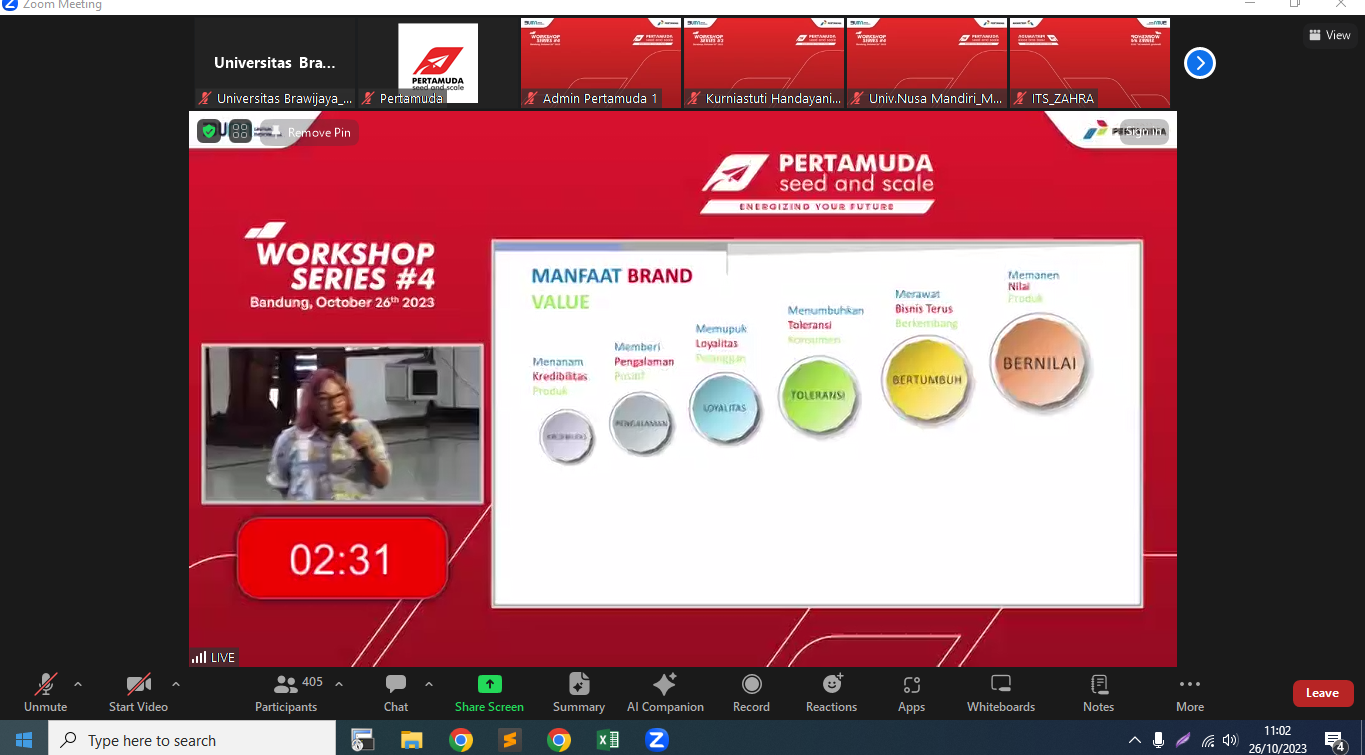Click the taskbar search box
This screenshot has height=755, width=1365.
(192, 740)
